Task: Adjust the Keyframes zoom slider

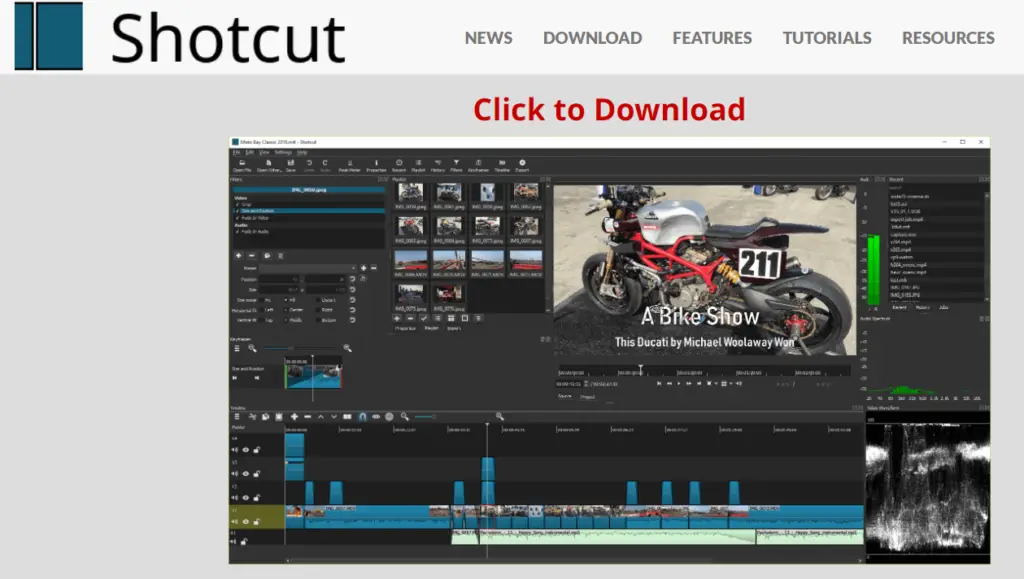Action: (x=300, y=349)
